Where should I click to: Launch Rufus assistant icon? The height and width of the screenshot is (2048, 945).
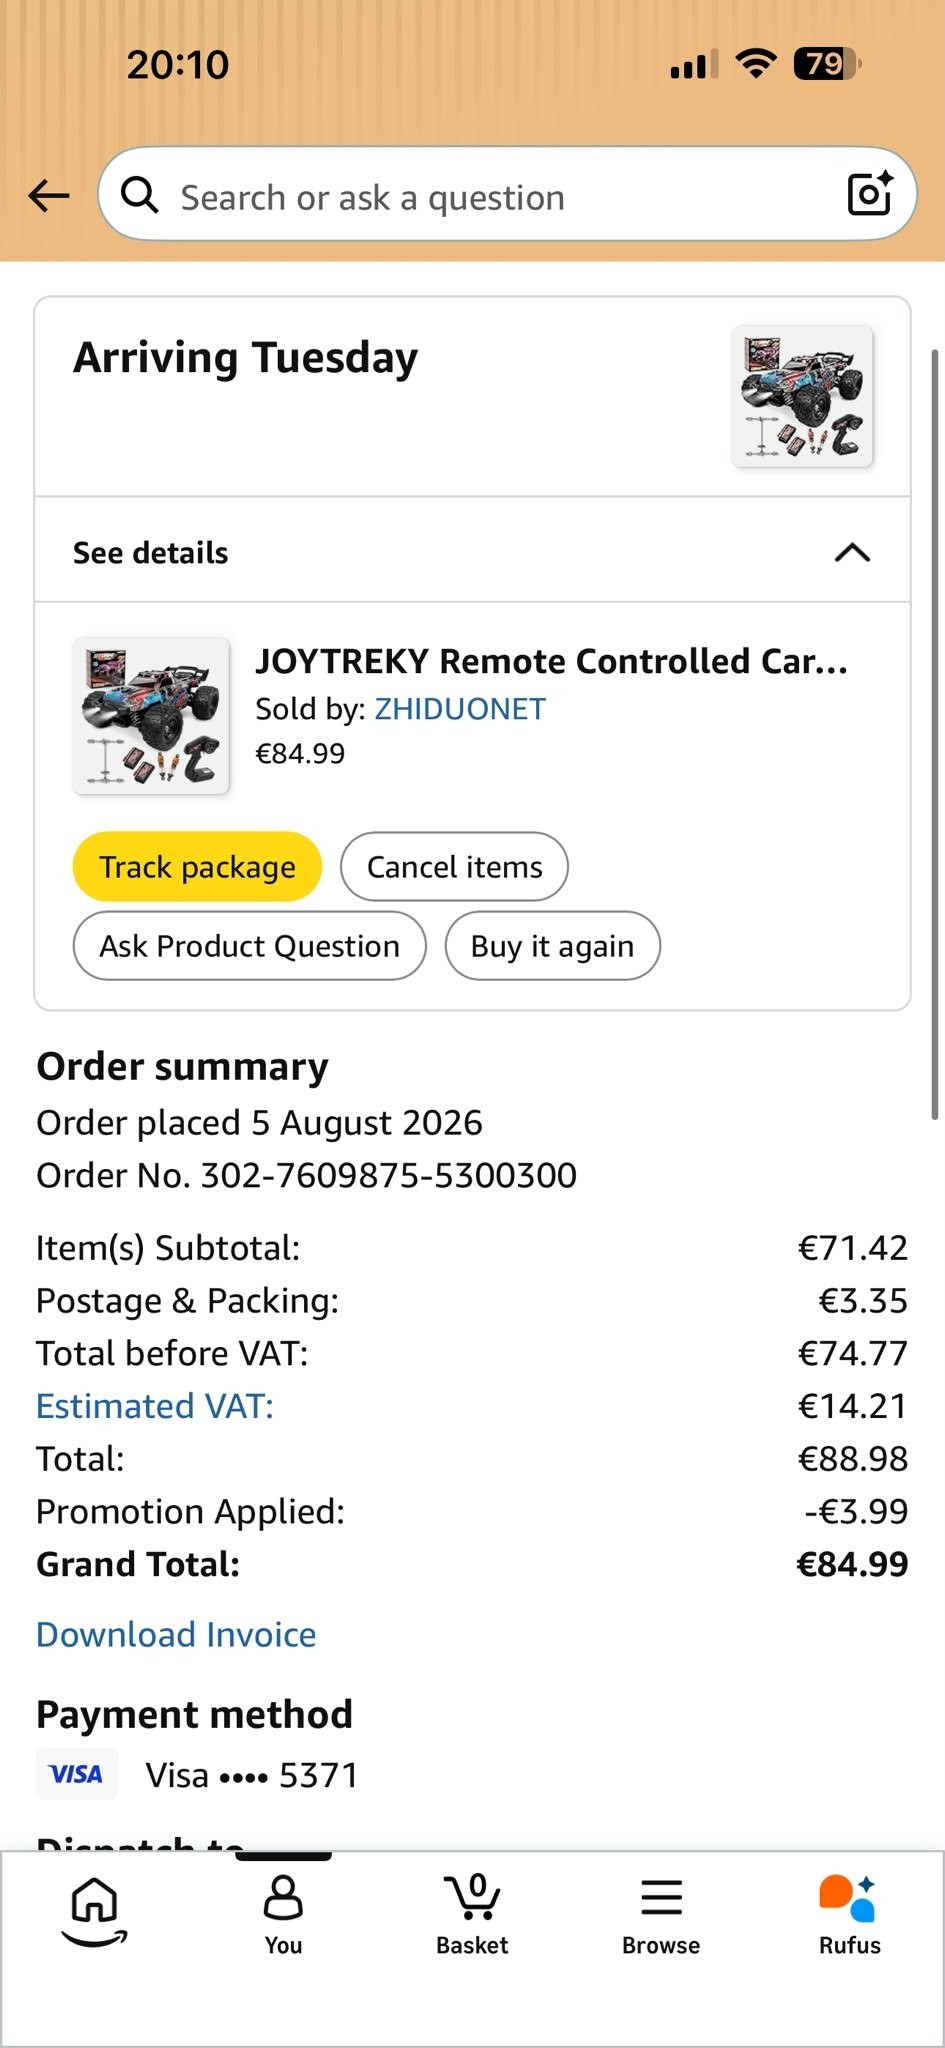tap(849, 1915)
